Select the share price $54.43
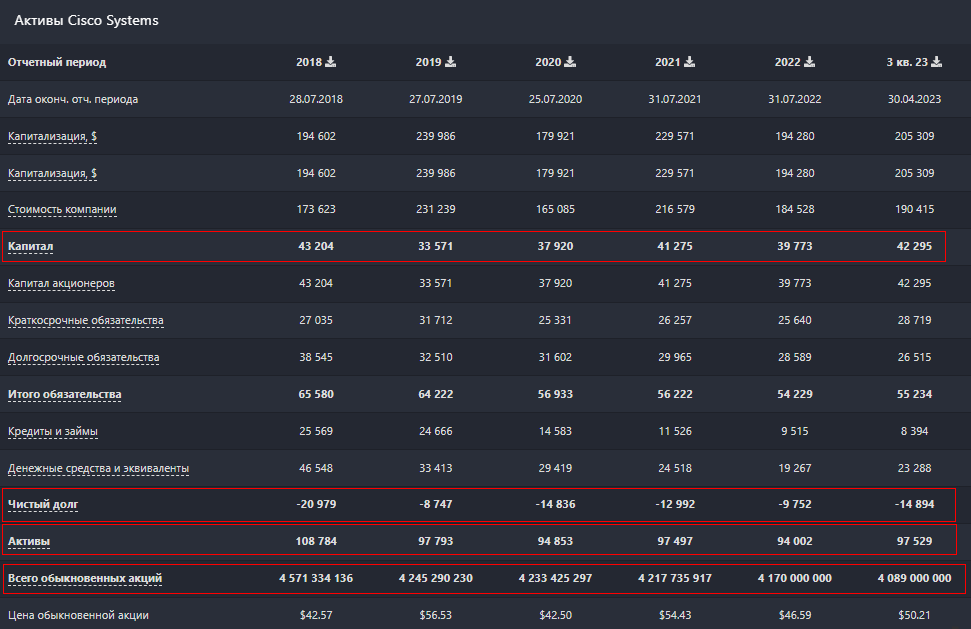Image resolution: width=971 pixels, height=629 pixels. (675, 615)
